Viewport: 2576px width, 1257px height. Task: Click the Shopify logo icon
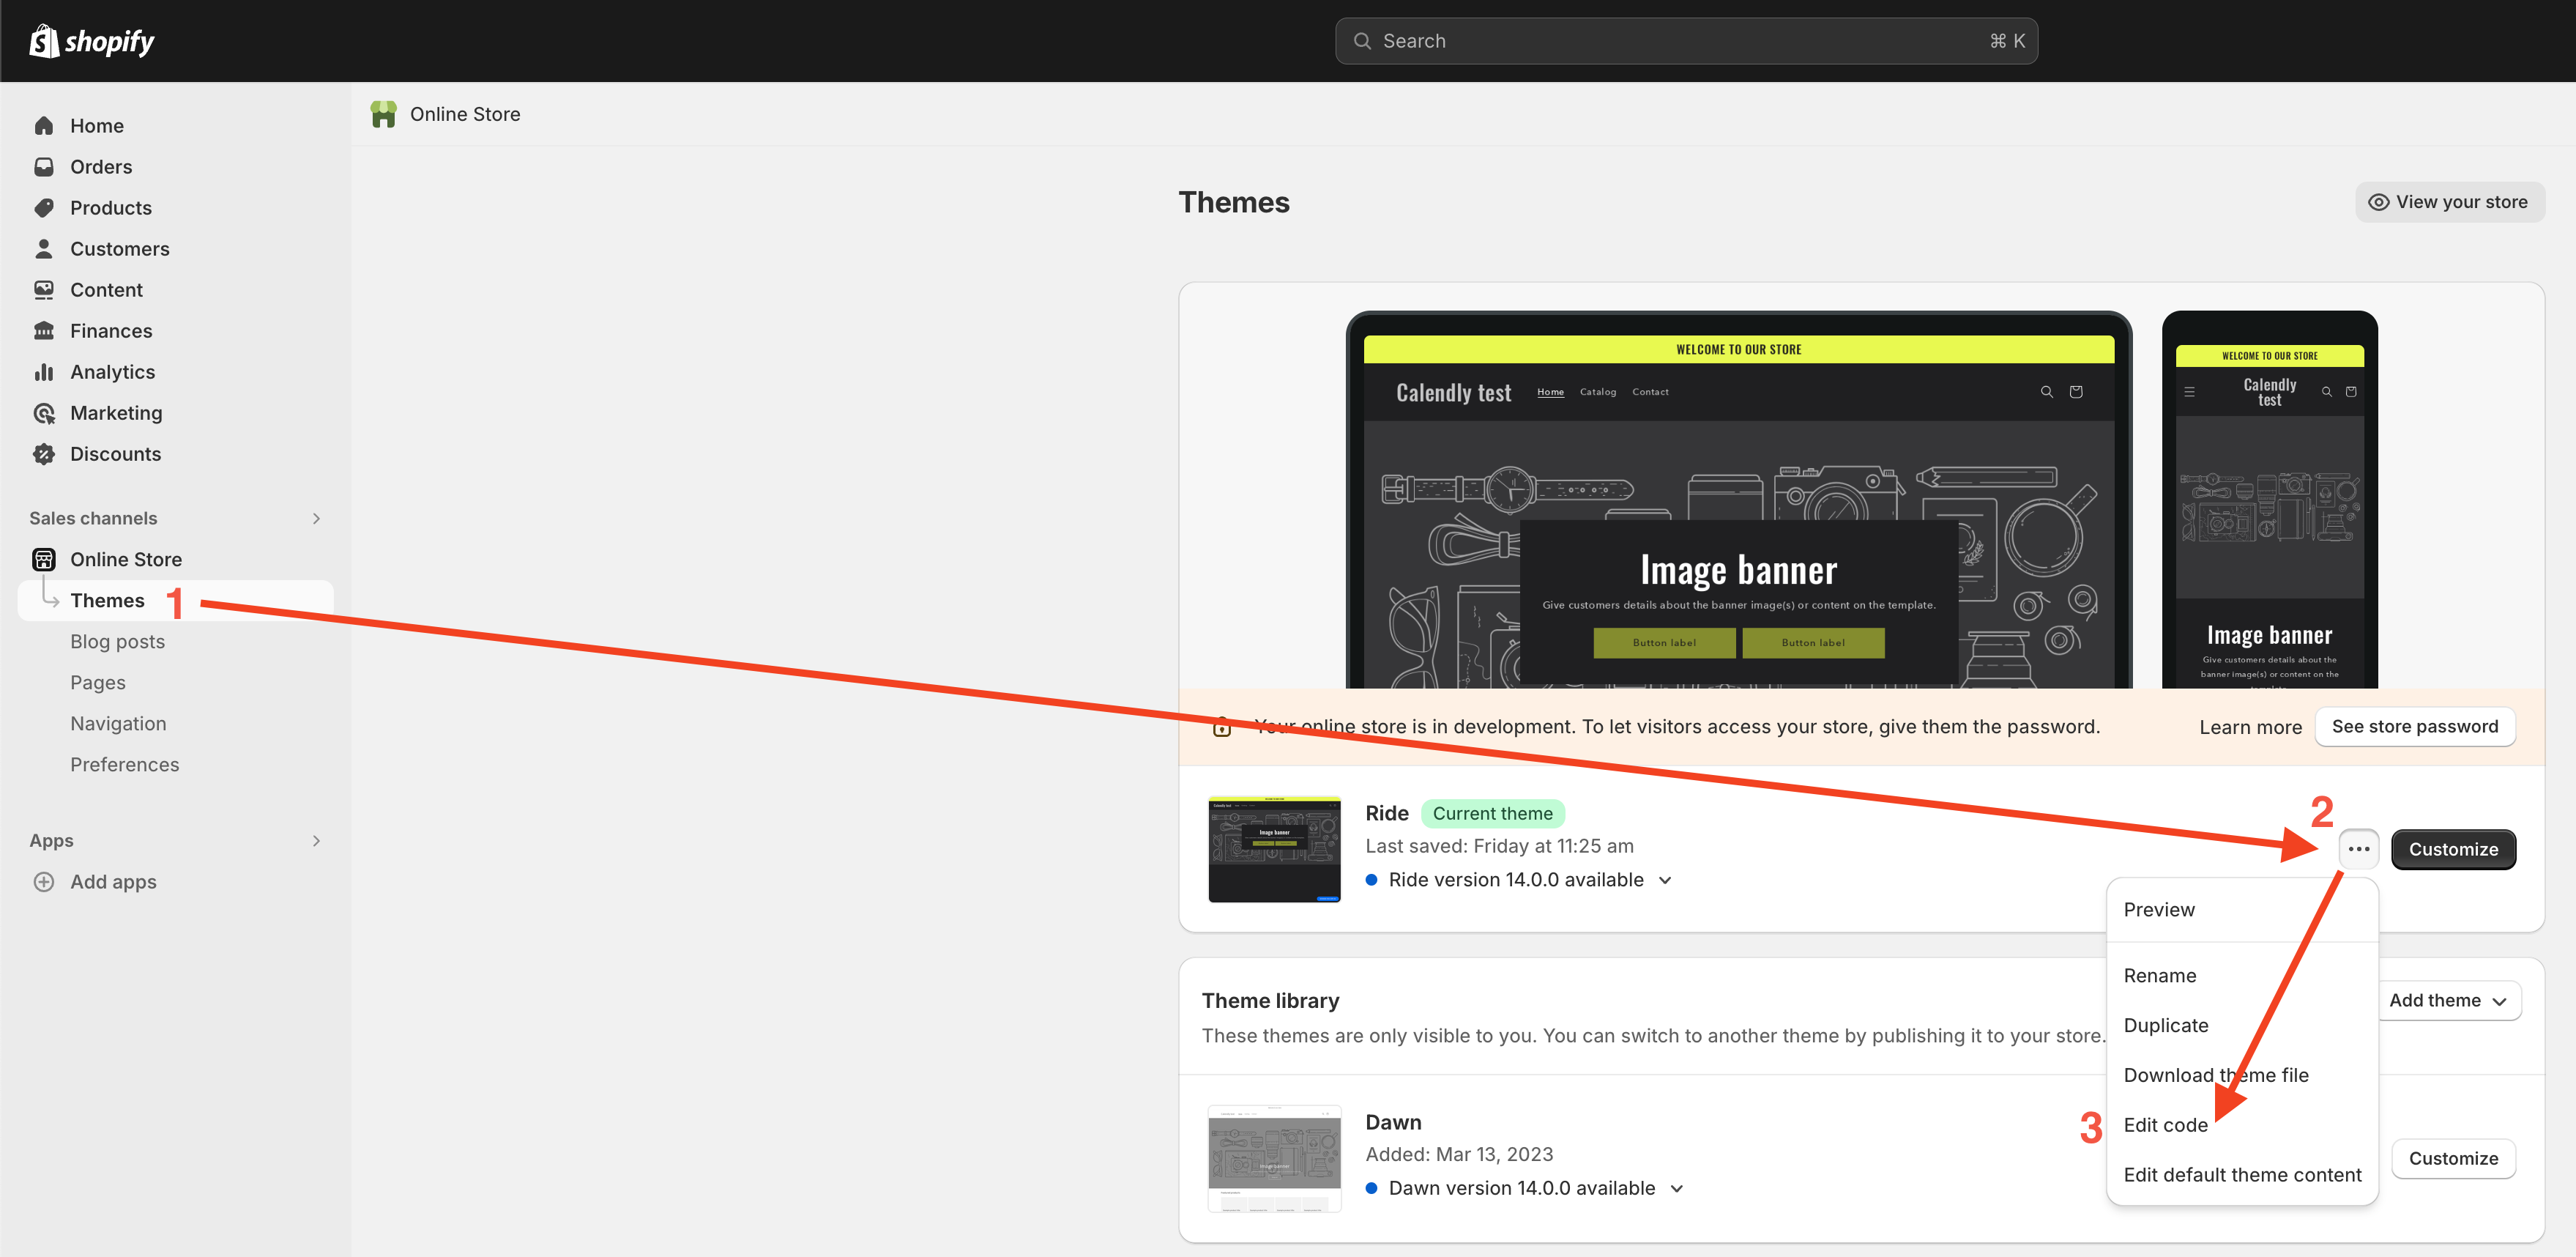click(x=44, y=41)
